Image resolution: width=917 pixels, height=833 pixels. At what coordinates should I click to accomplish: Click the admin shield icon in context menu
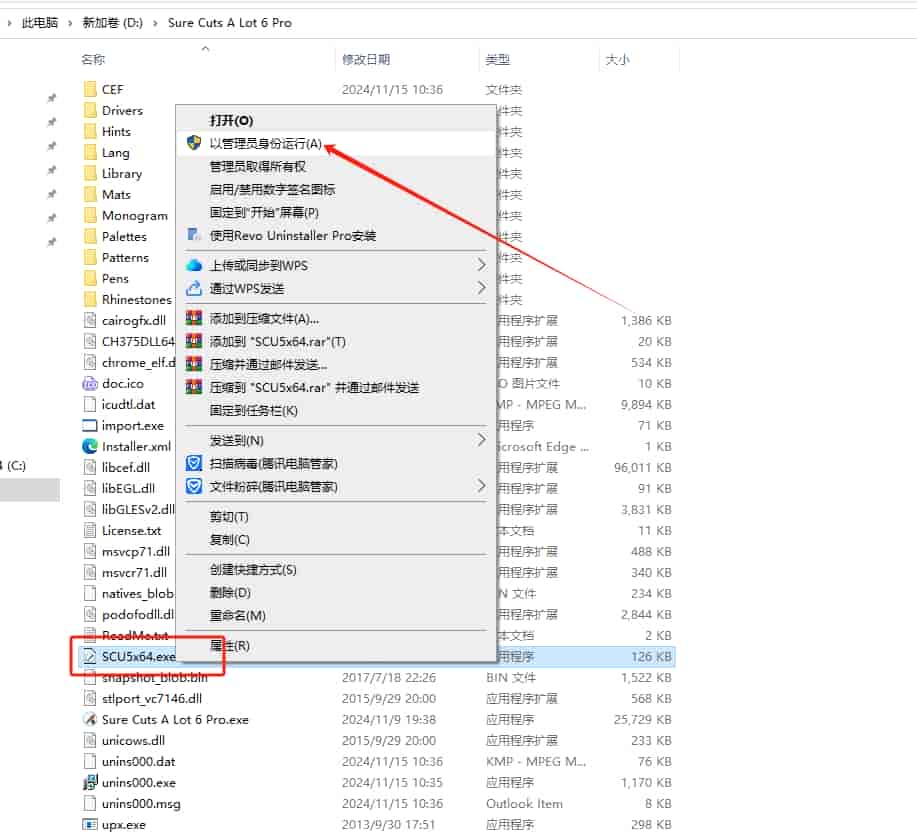click(x=194, y=143)
